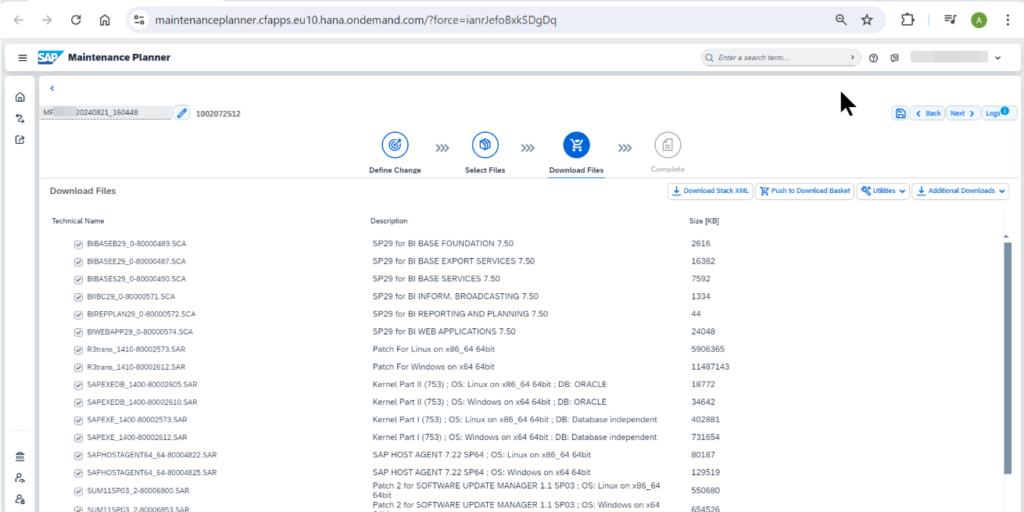Toggle the checkbox for BIBASES29_0-80000490.SCA
This screenshot has width=1024, height=512.
pos(78,280)
